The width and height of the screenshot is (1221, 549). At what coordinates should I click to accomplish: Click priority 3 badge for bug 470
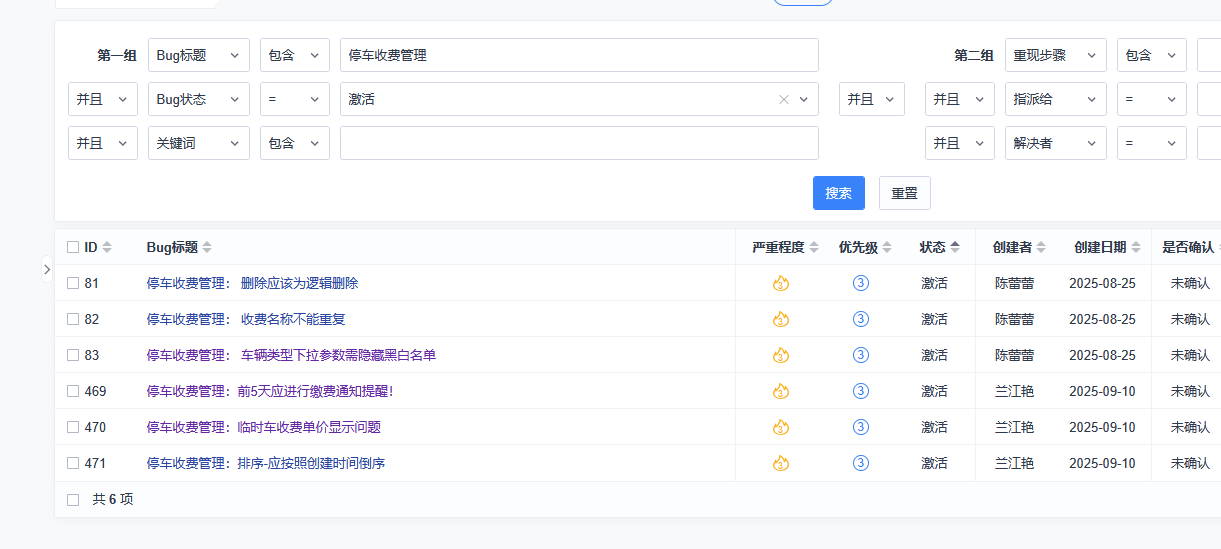(x=860, y=427)
